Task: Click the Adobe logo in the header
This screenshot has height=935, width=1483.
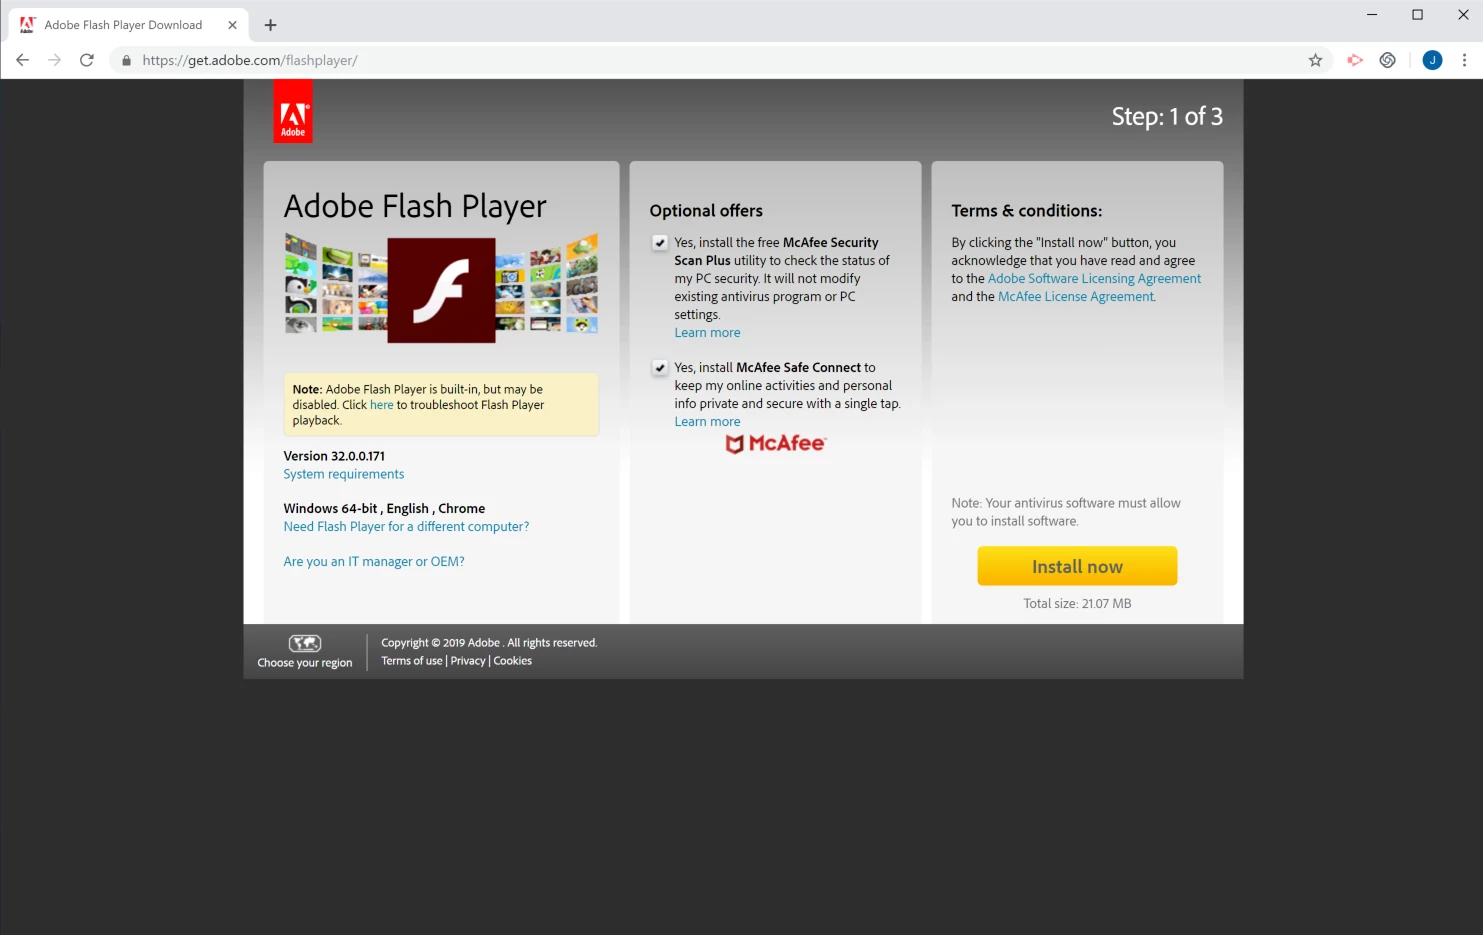Action: click(293, 111)
